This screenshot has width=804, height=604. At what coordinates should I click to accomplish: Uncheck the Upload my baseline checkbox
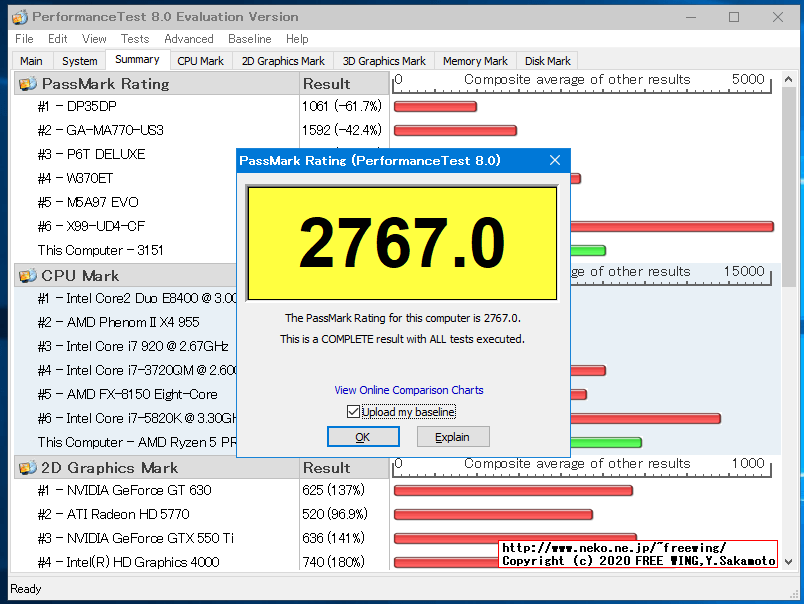(354, 411)
